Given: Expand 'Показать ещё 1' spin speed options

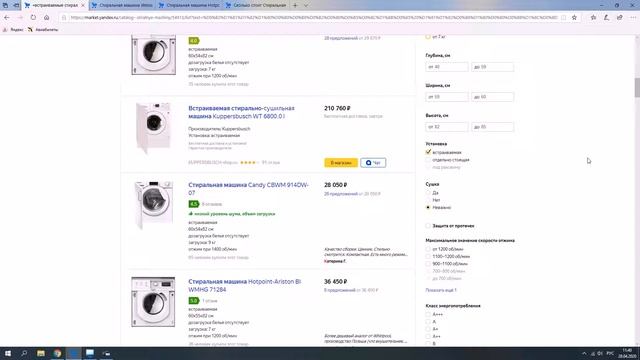Looking at the screenshot, I should [x=441, y=290].
